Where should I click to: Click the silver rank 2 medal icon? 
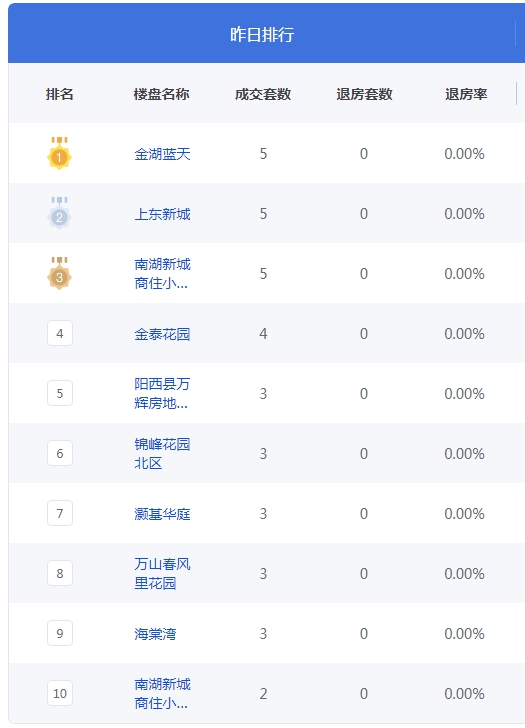(59, 213)
